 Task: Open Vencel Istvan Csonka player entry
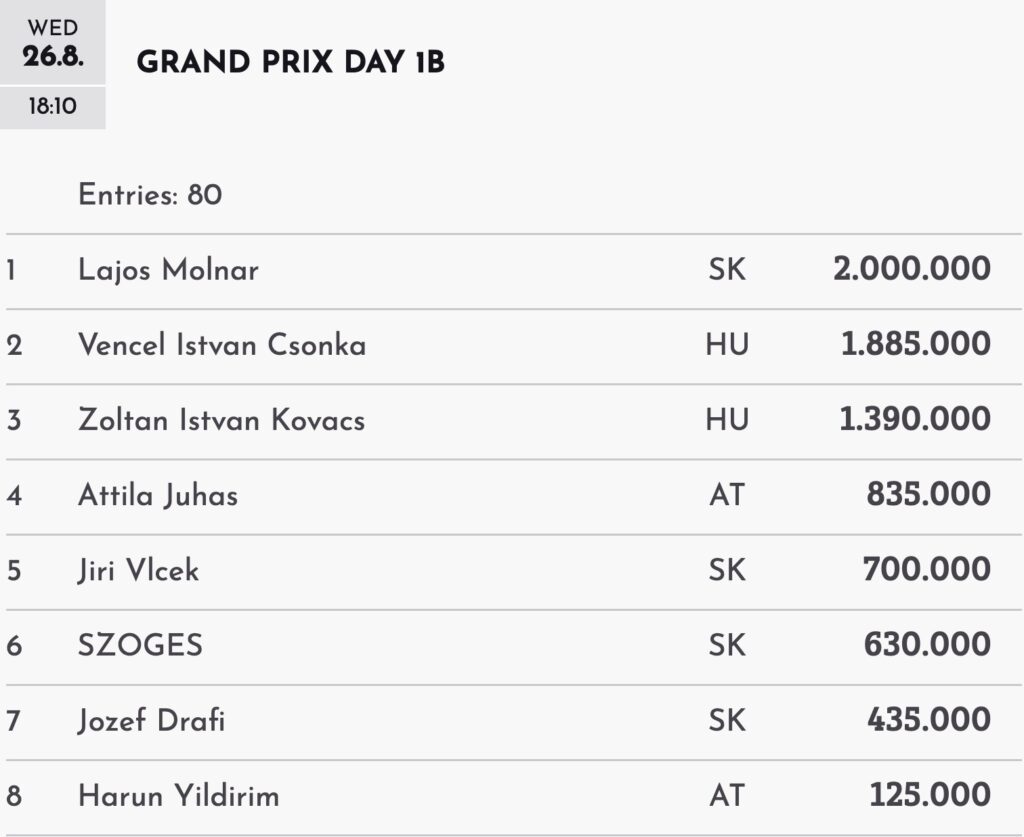(222, 345)
